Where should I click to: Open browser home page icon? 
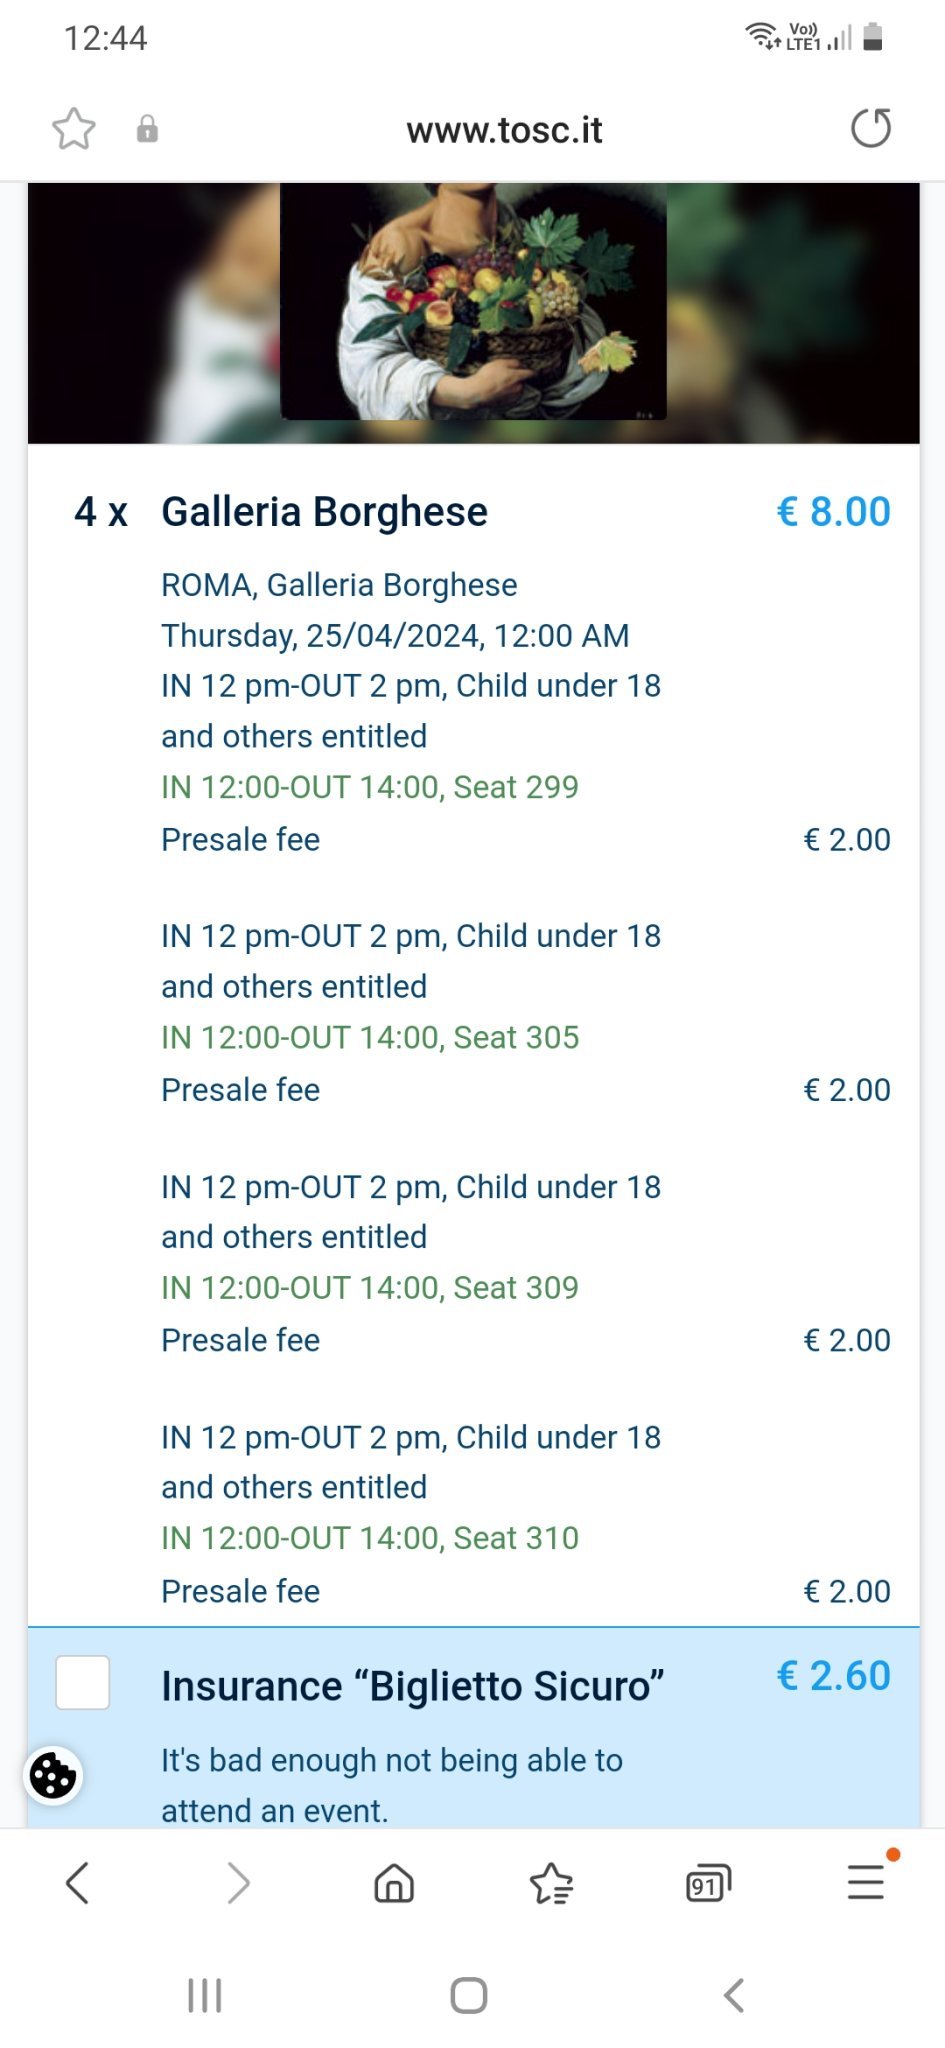pos(394,1883)
